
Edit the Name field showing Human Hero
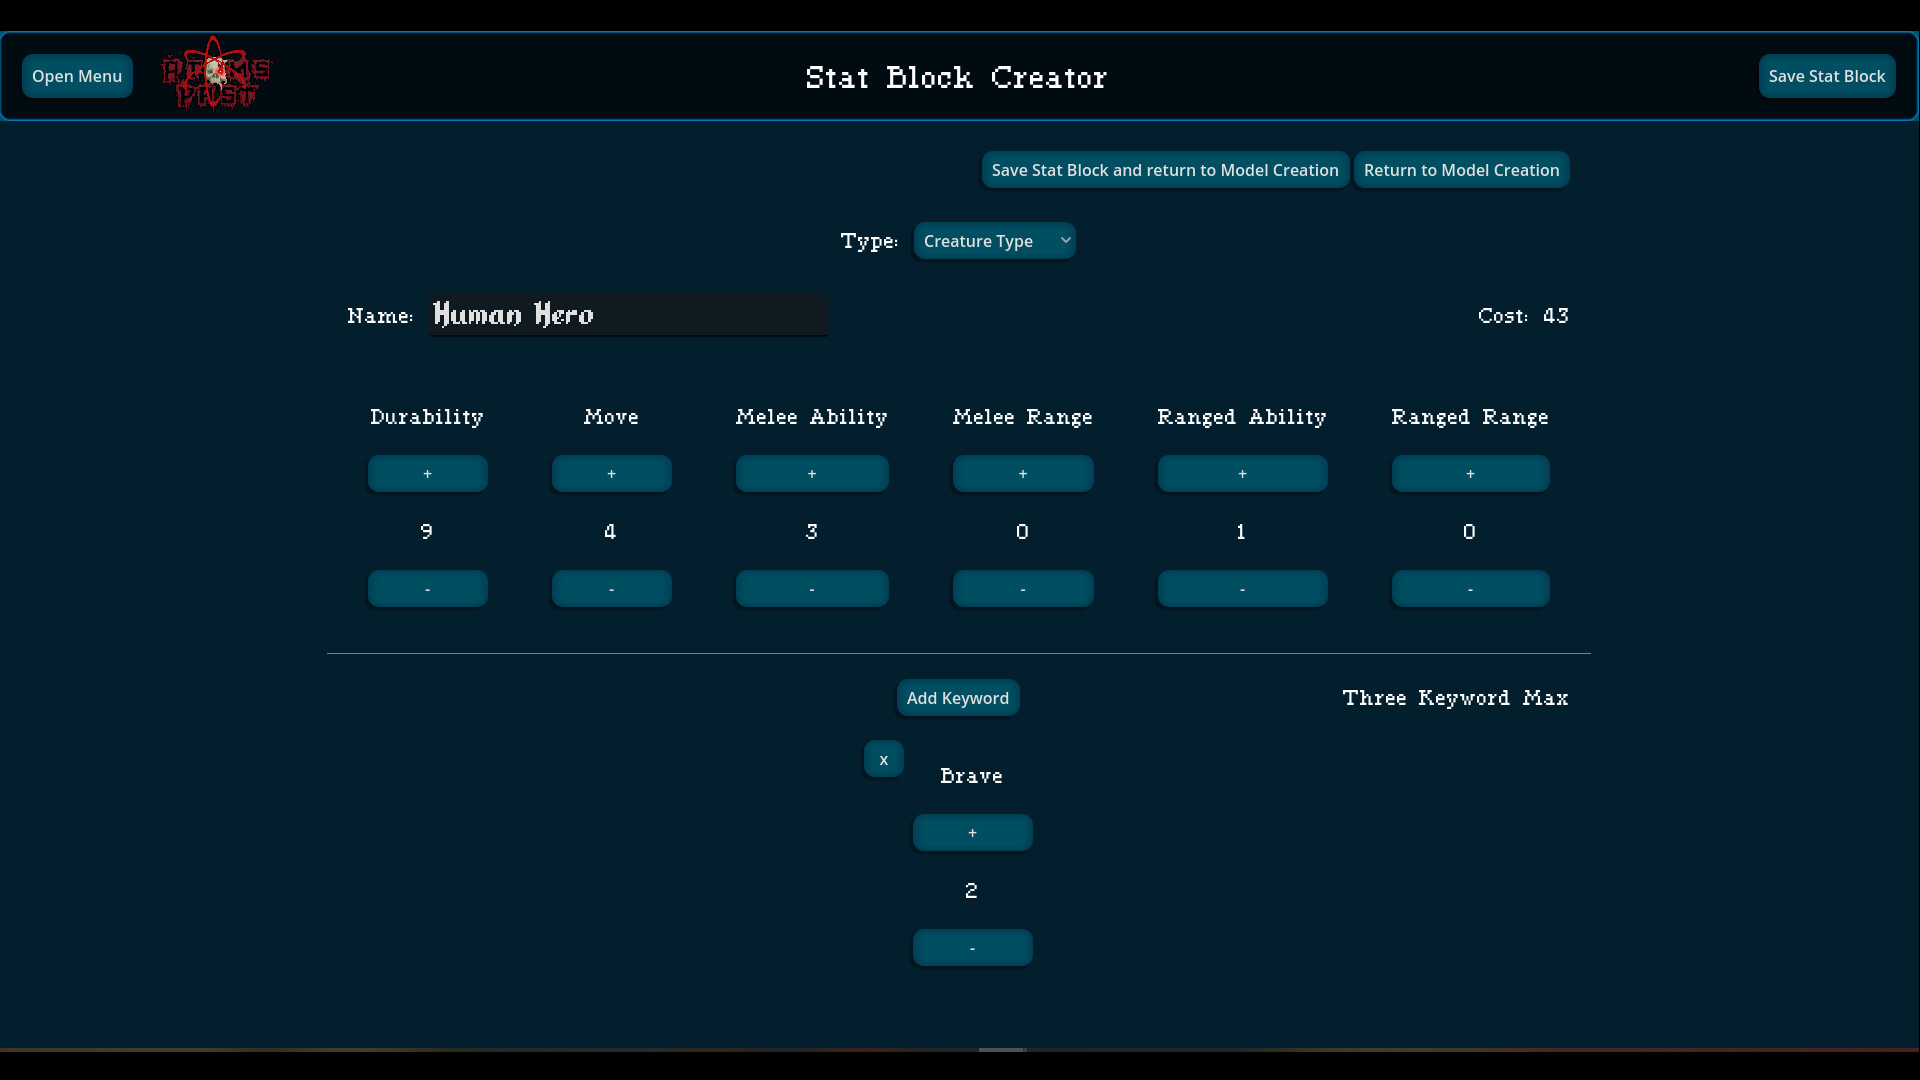pos(628,314)
